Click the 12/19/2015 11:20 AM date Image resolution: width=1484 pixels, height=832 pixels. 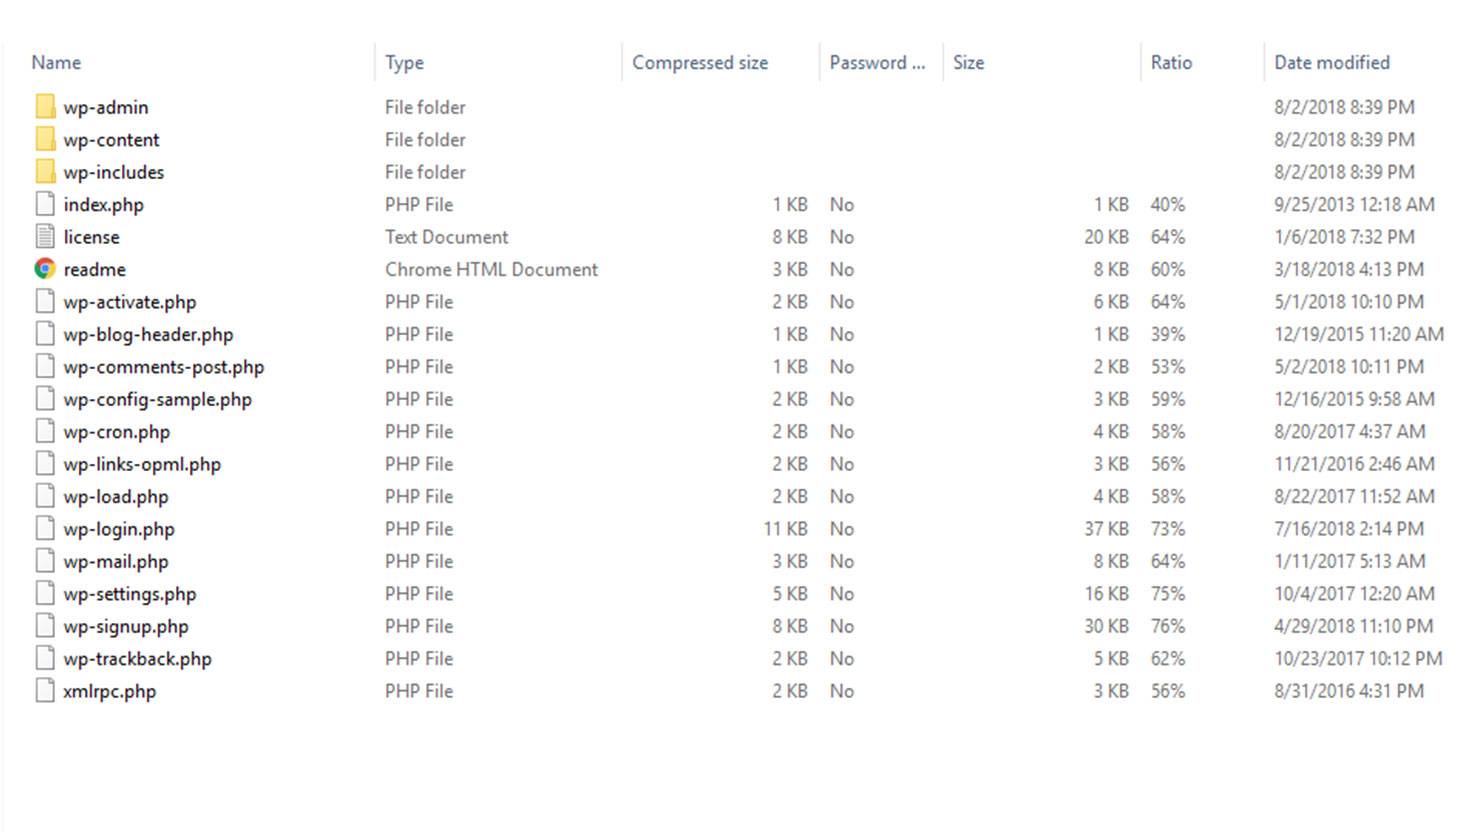pyautogui.click(x=1359, y=334)
